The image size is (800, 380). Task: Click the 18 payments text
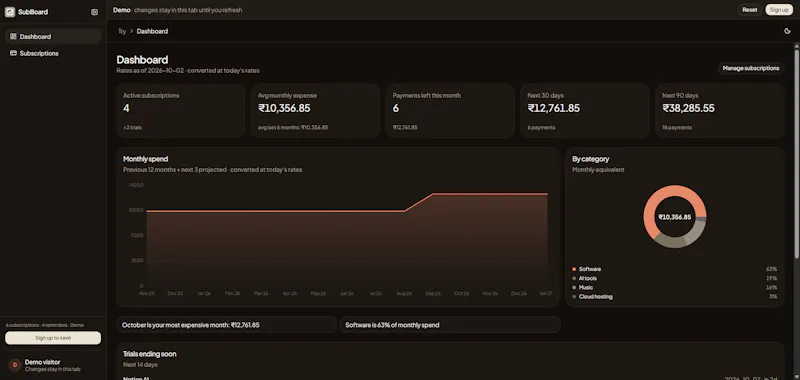click(x=677, y=128)
